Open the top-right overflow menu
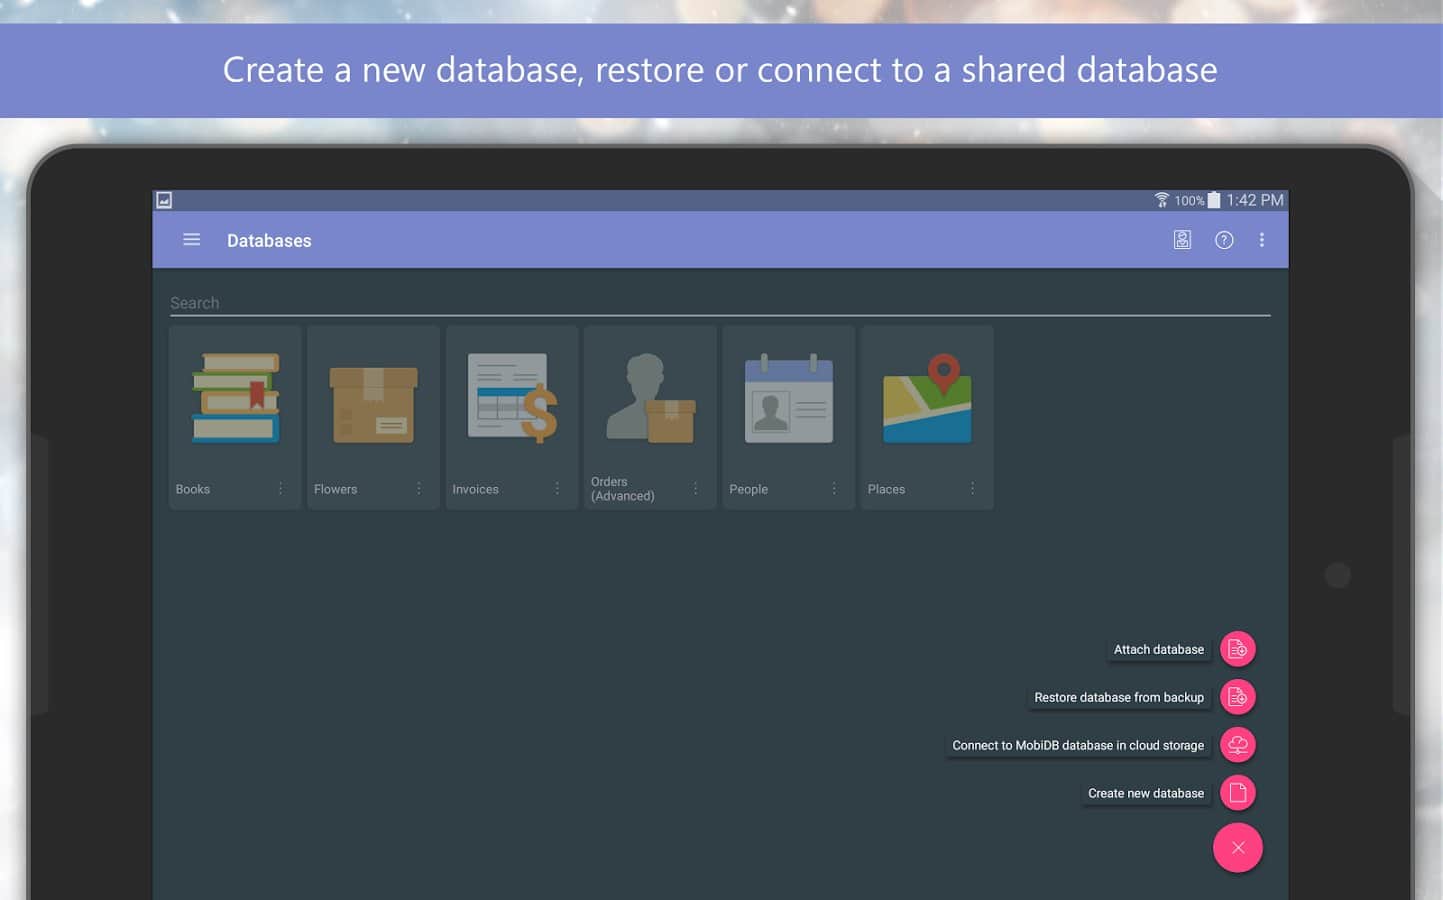The width and height of the screenshot is (1443, 900). pos(1261,240)
